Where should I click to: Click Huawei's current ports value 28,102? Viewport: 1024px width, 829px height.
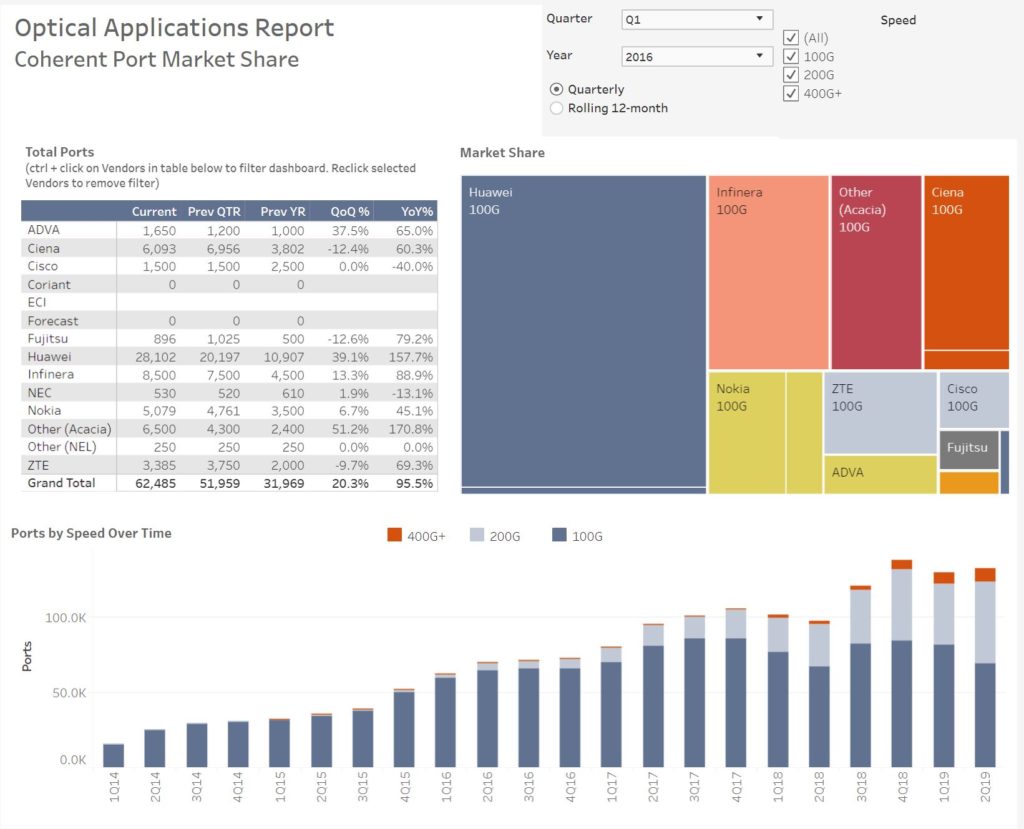pos(155,357)
